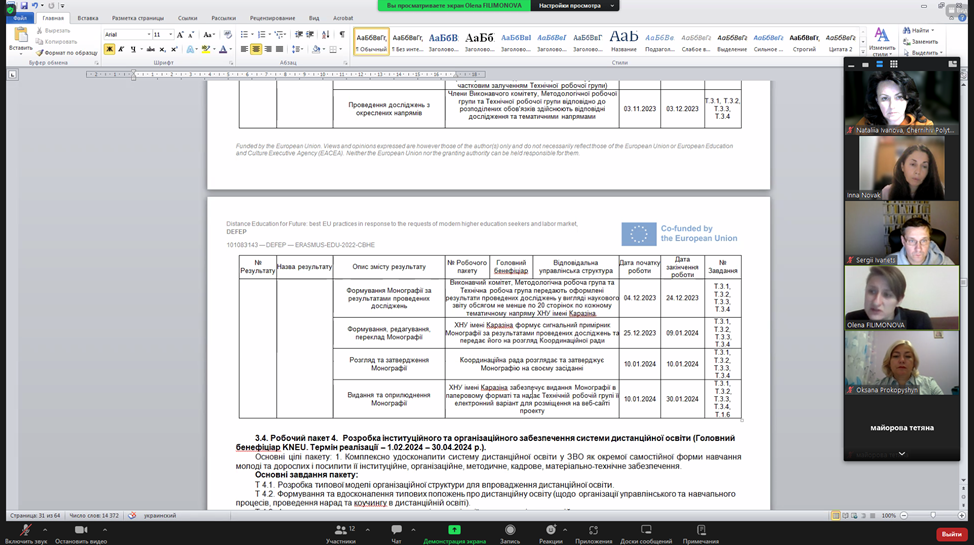Click Заменить replace button

(920, 42)
